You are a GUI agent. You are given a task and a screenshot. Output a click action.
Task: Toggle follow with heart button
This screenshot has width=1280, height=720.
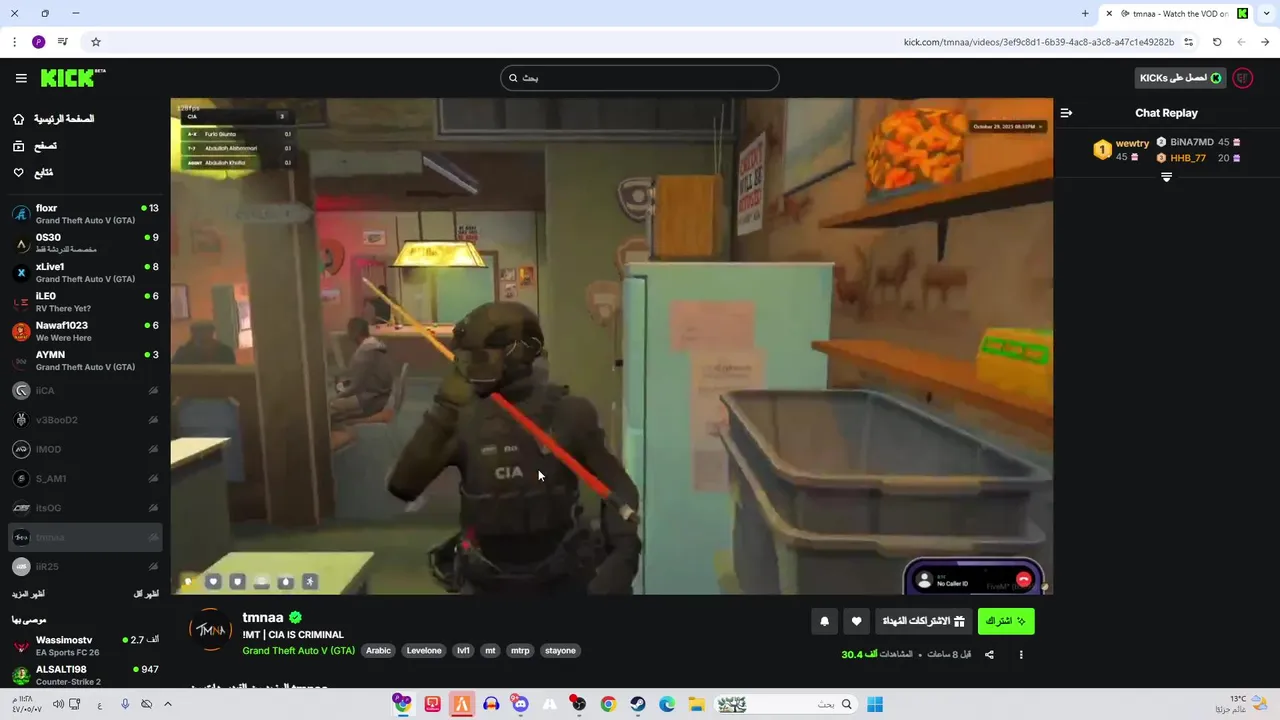[x=856, y=621]
